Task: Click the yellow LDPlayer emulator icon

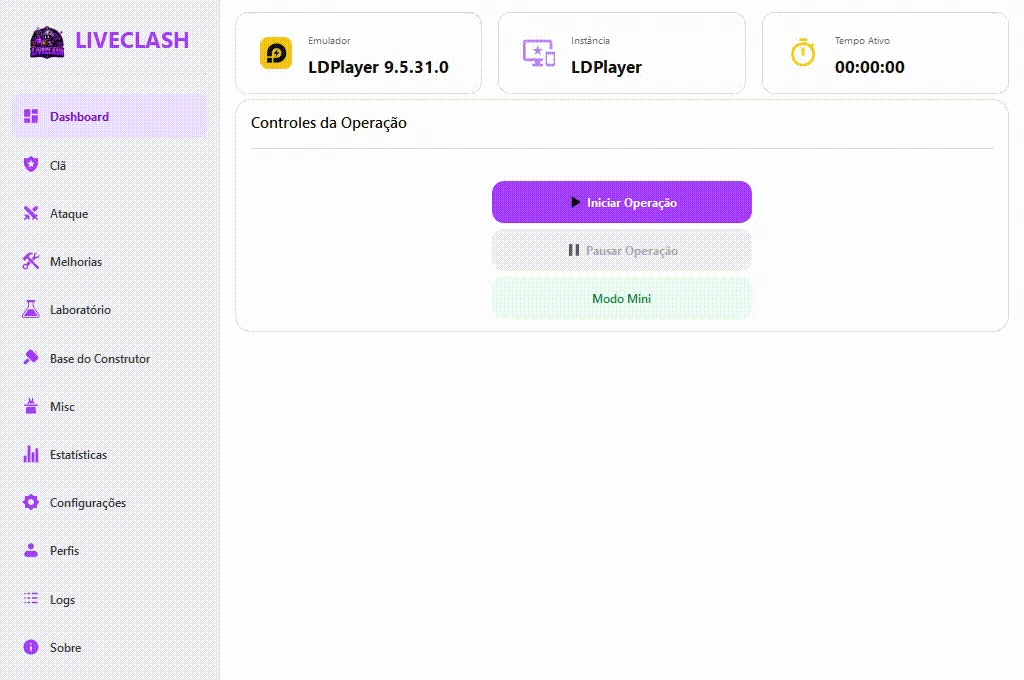Action: click(x=276, y=53)
